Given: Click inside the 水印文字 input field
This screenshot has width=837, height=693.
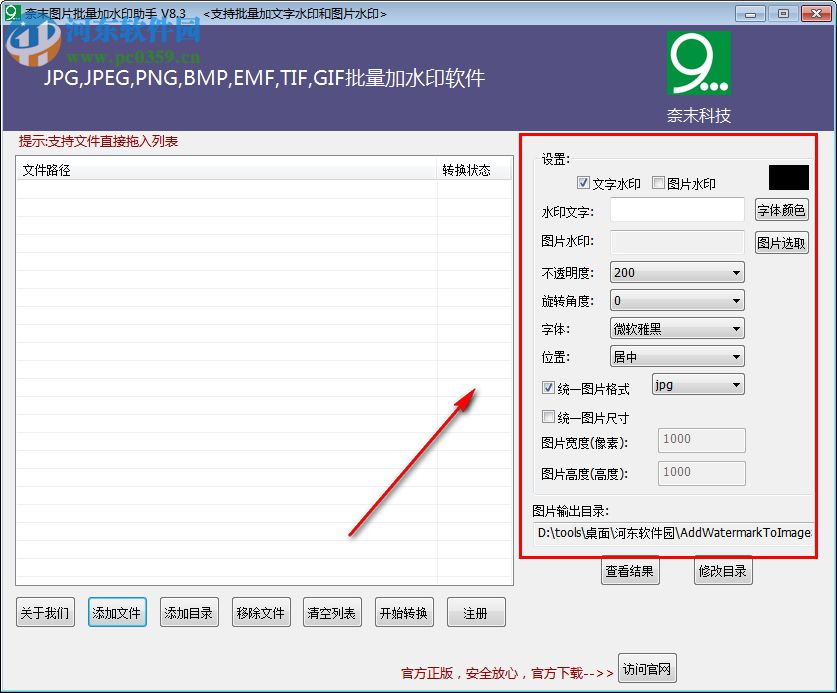Looking at the screenshot, I should 677,211.
